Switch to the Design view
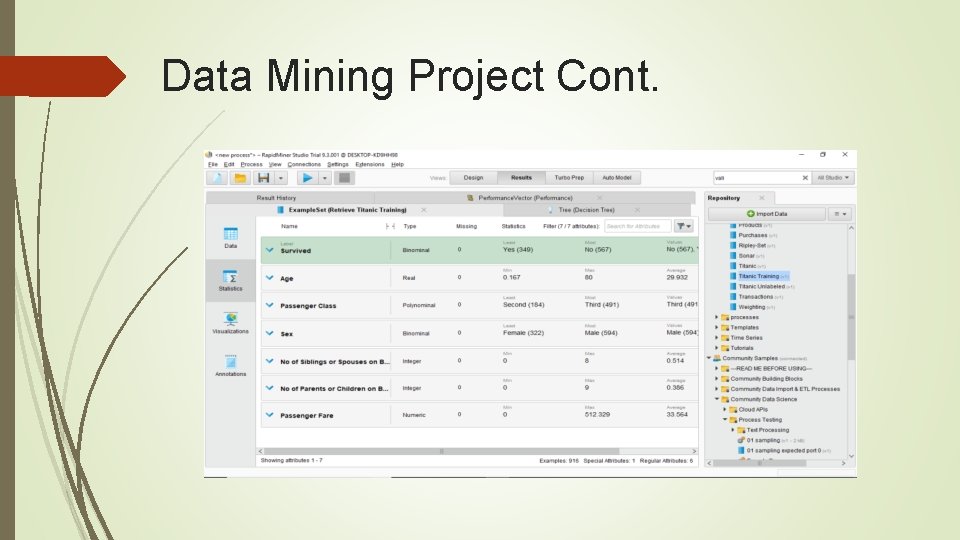The image size is (960, 540). tap(473, 178)
